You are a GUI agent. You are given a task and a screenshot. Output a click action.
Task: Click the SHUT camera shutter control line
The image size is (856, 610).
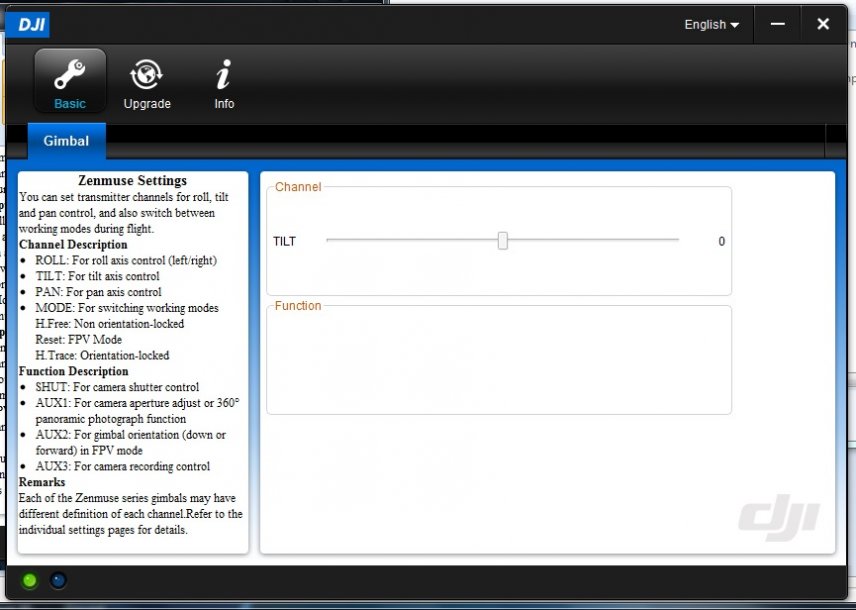pyautogui.click(x=117, y=387)
